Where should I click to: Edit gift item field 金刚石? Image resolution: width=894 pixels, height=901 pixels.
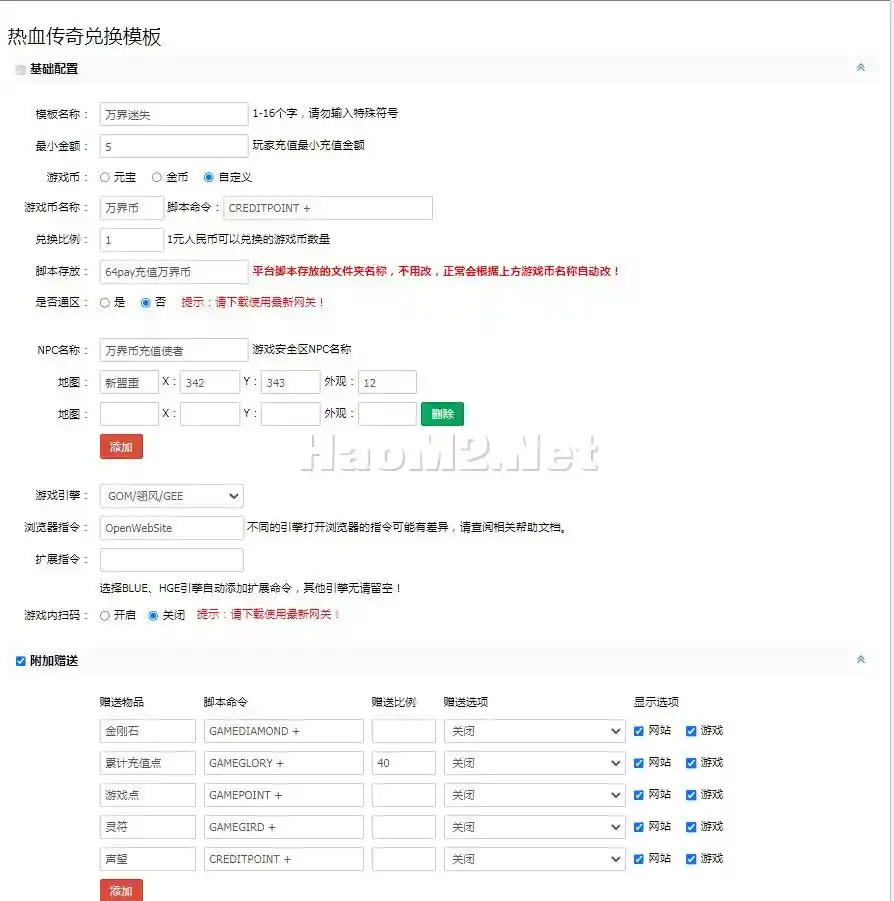coord(148,731)
